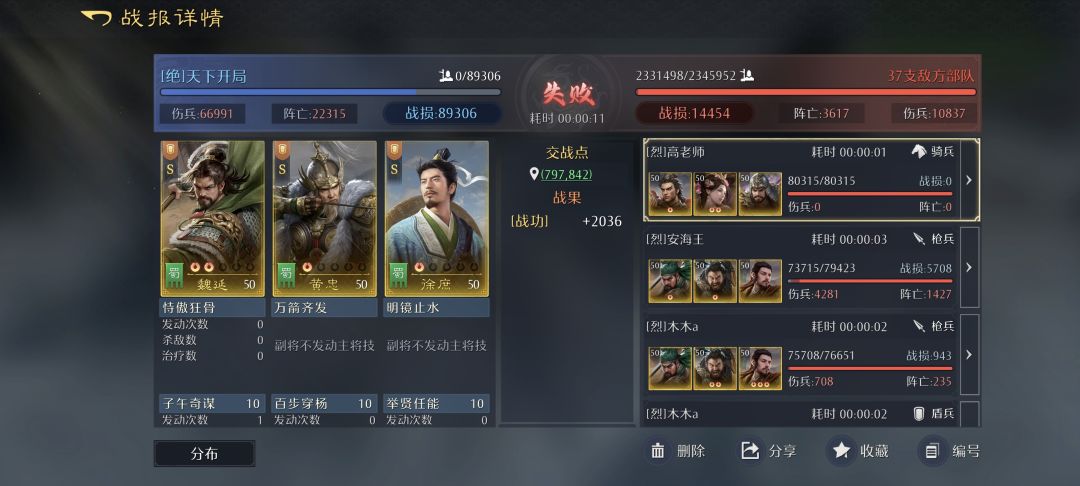
Task: Tap the 编号 document icon
Action: 932,452
